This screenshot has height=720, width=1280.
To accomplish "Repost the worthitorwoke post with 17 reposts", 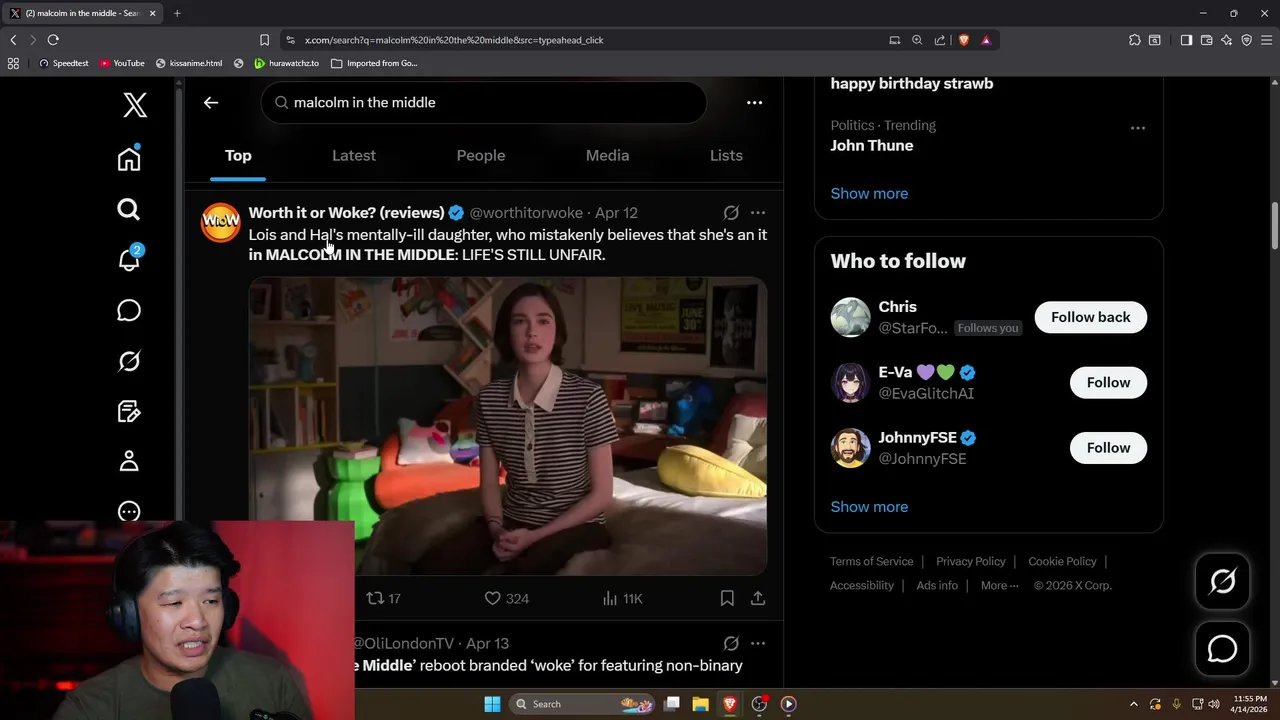I will pos(383,598).
